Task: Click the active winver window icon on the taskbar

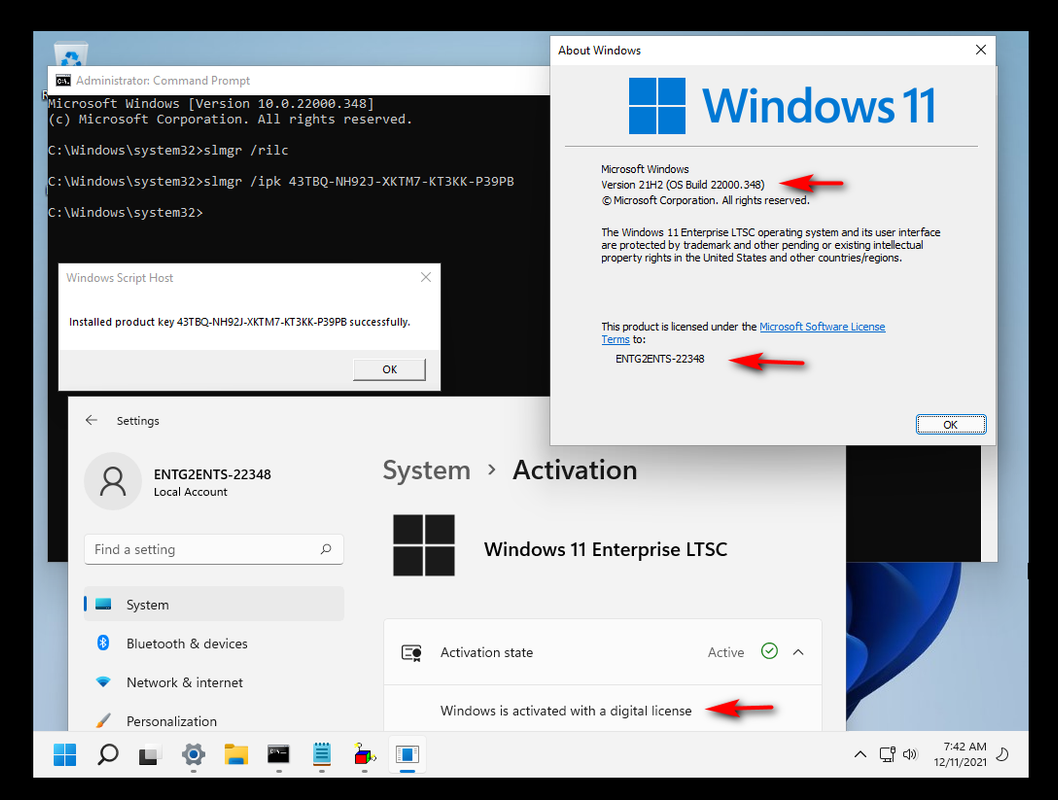Action: (x=408, y=754)
